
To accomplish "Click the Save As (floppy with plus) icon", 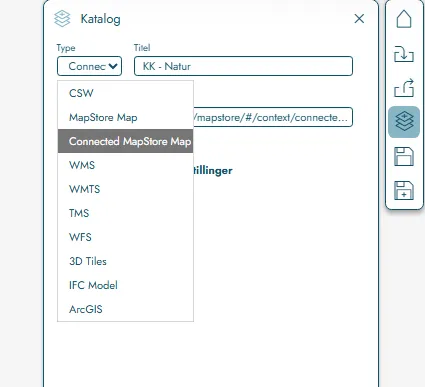I will 404,191.
